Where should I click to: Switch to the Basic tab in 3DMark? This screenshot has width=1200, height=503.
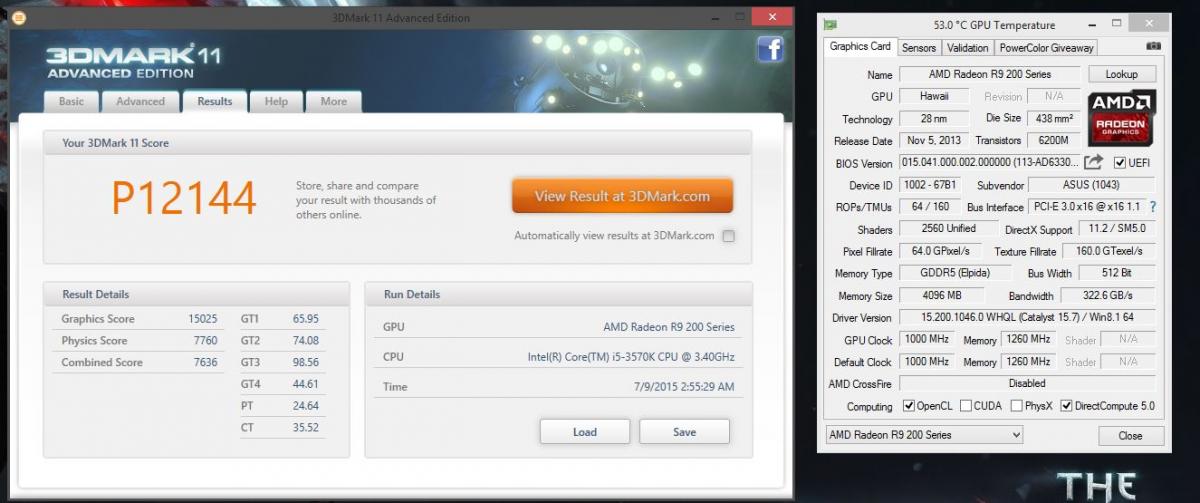71,101
